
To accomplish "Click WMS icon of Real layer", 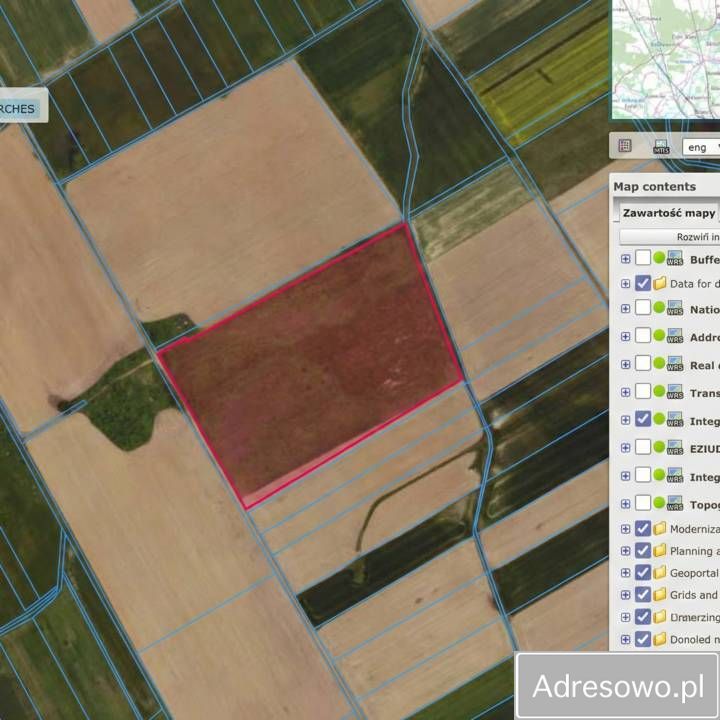I will click(x=675, y=364).
